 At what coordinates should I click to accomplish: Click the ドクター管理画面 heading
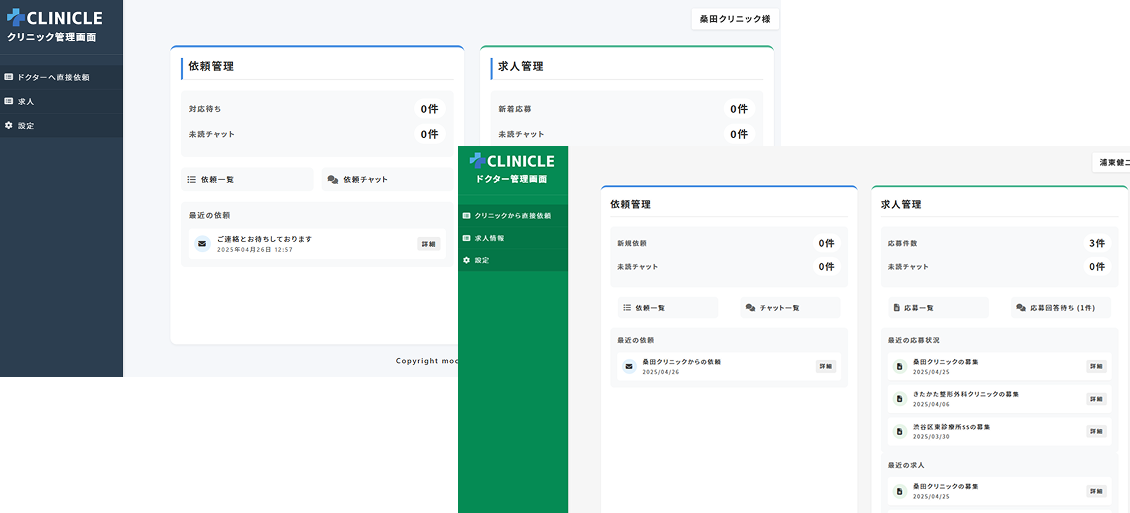pyautogui.click(x=512, y=179)
